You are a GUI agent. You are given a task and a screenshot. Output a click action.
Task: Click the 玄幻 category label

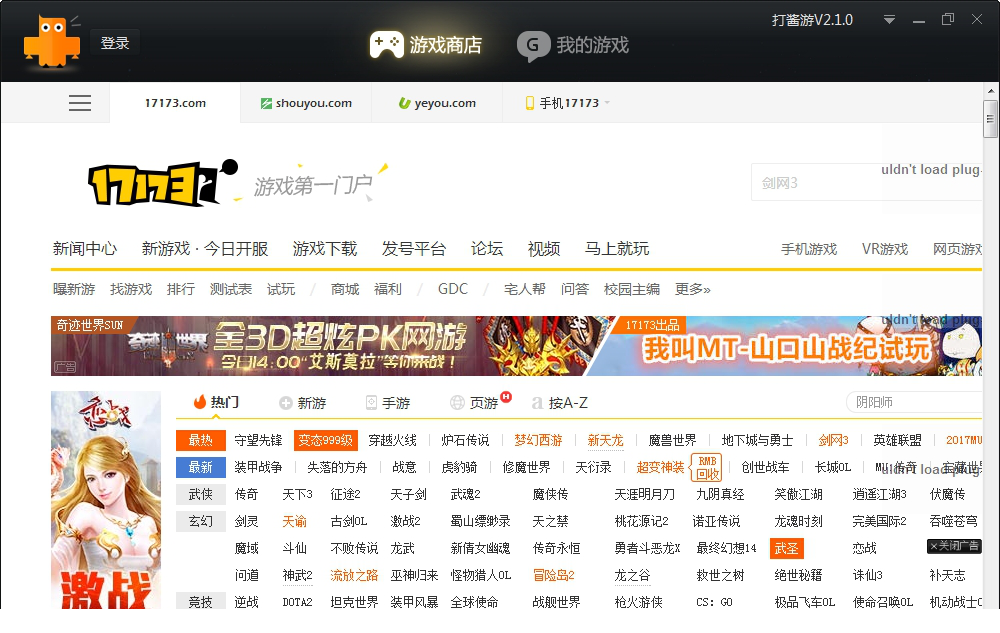point(201,521)
